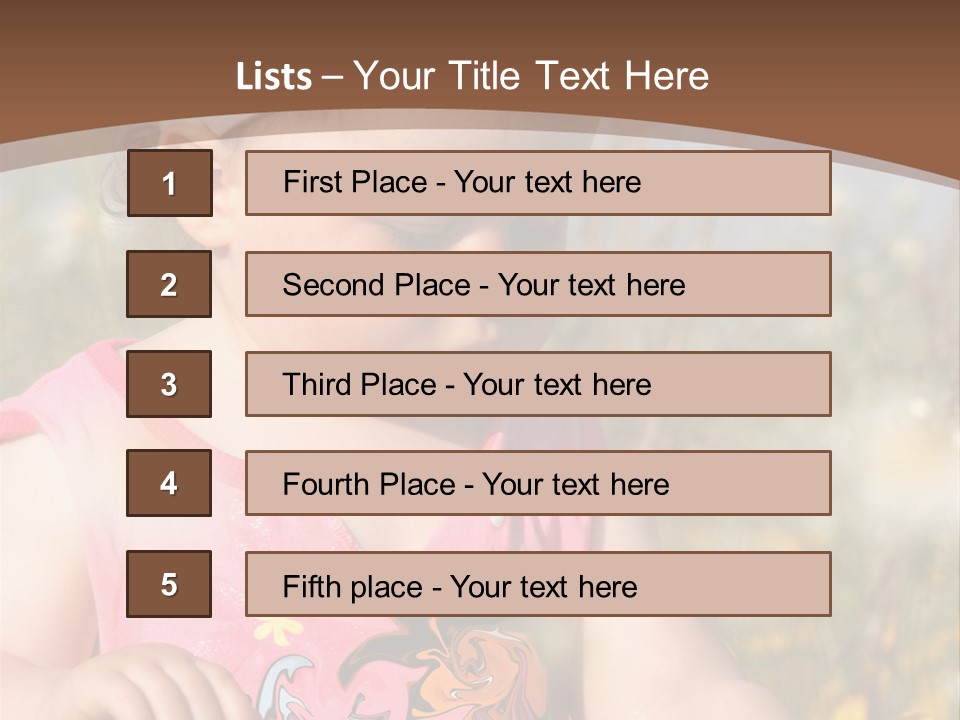Click 'Second Place' words in second bar
Viewport: 960px width, 720px height.
pyautogui.click(x=377, y=285)
